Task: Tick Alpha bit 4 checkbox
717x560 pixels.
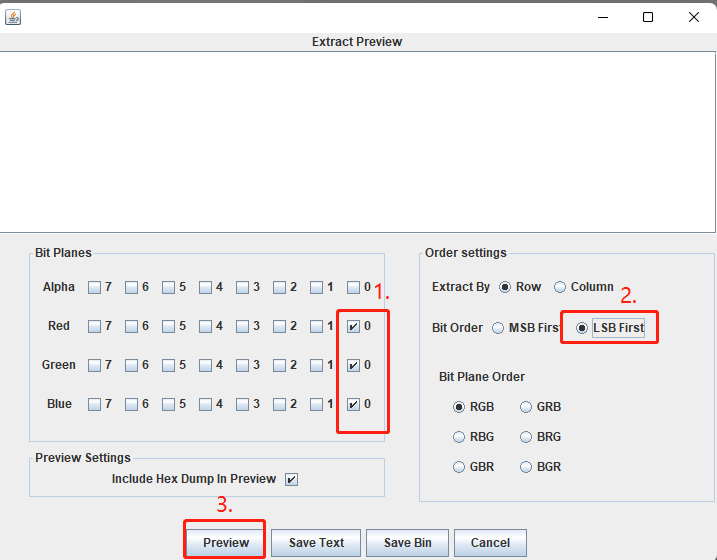Action: pos(206,288)
